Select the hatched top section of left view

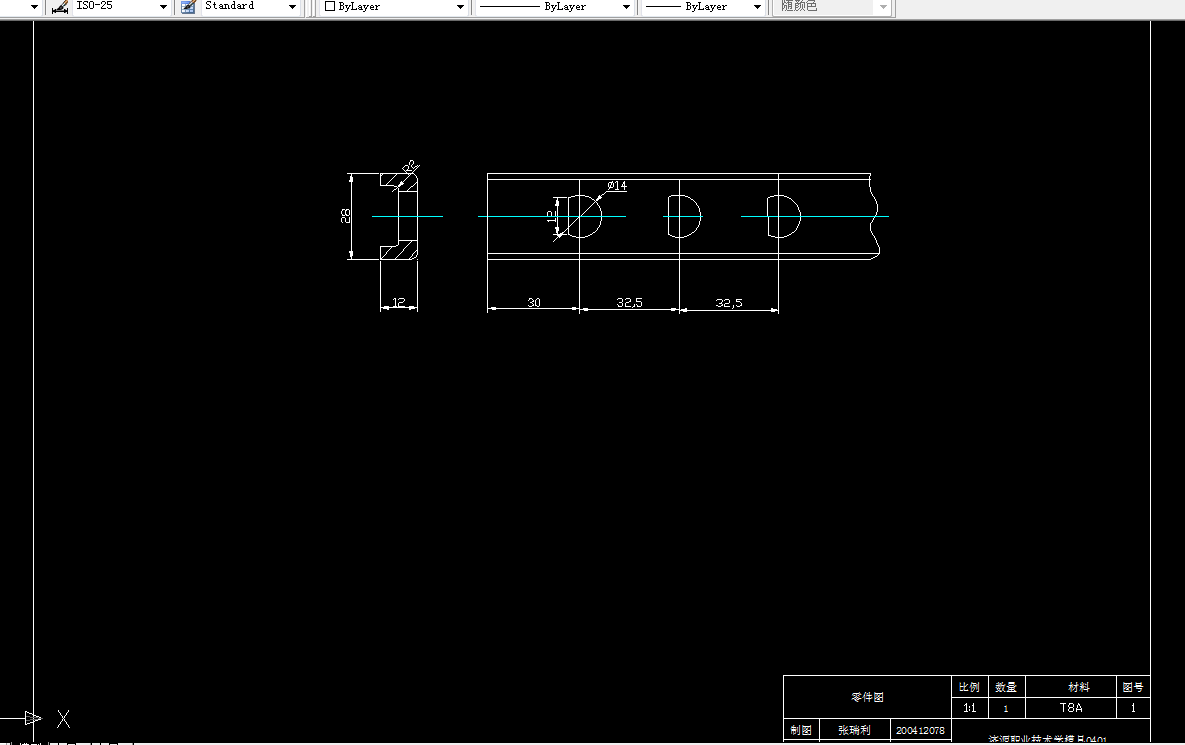point(398,182)
